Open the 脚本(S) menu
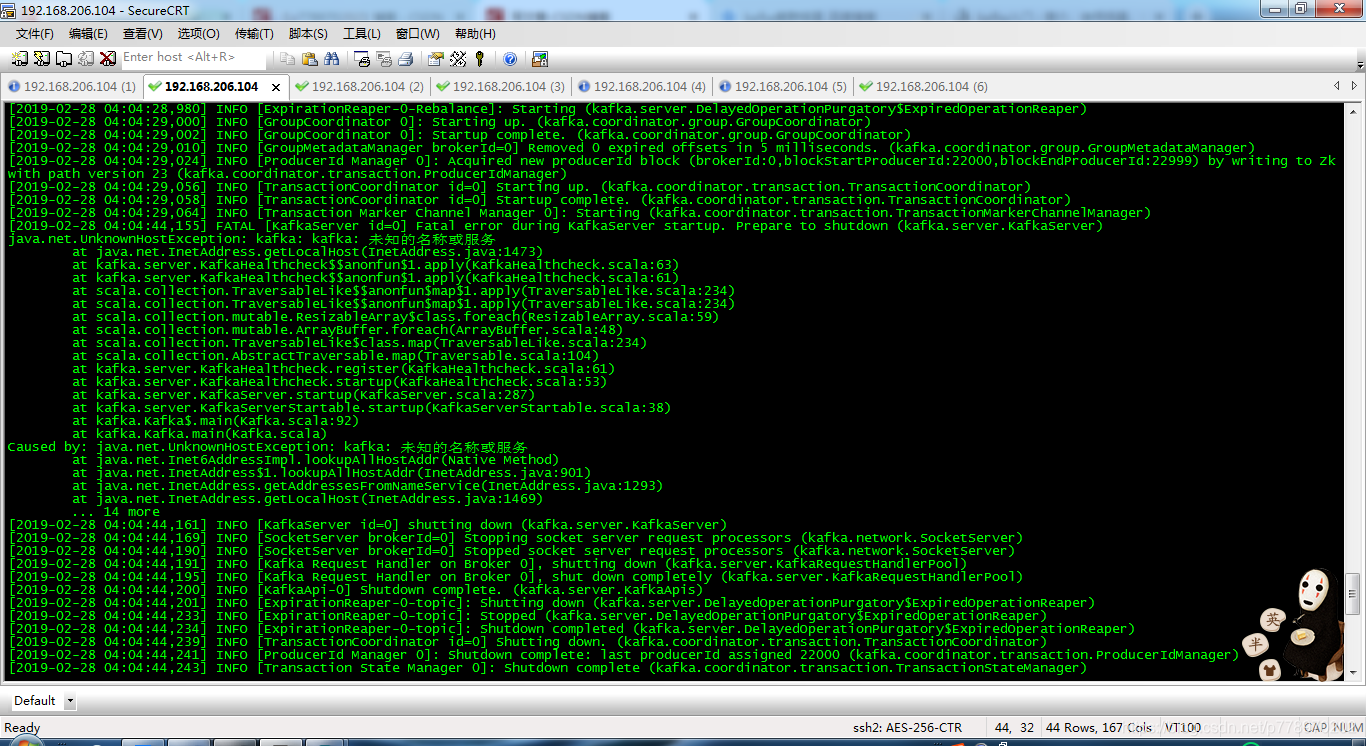 (x=308, y=34)
